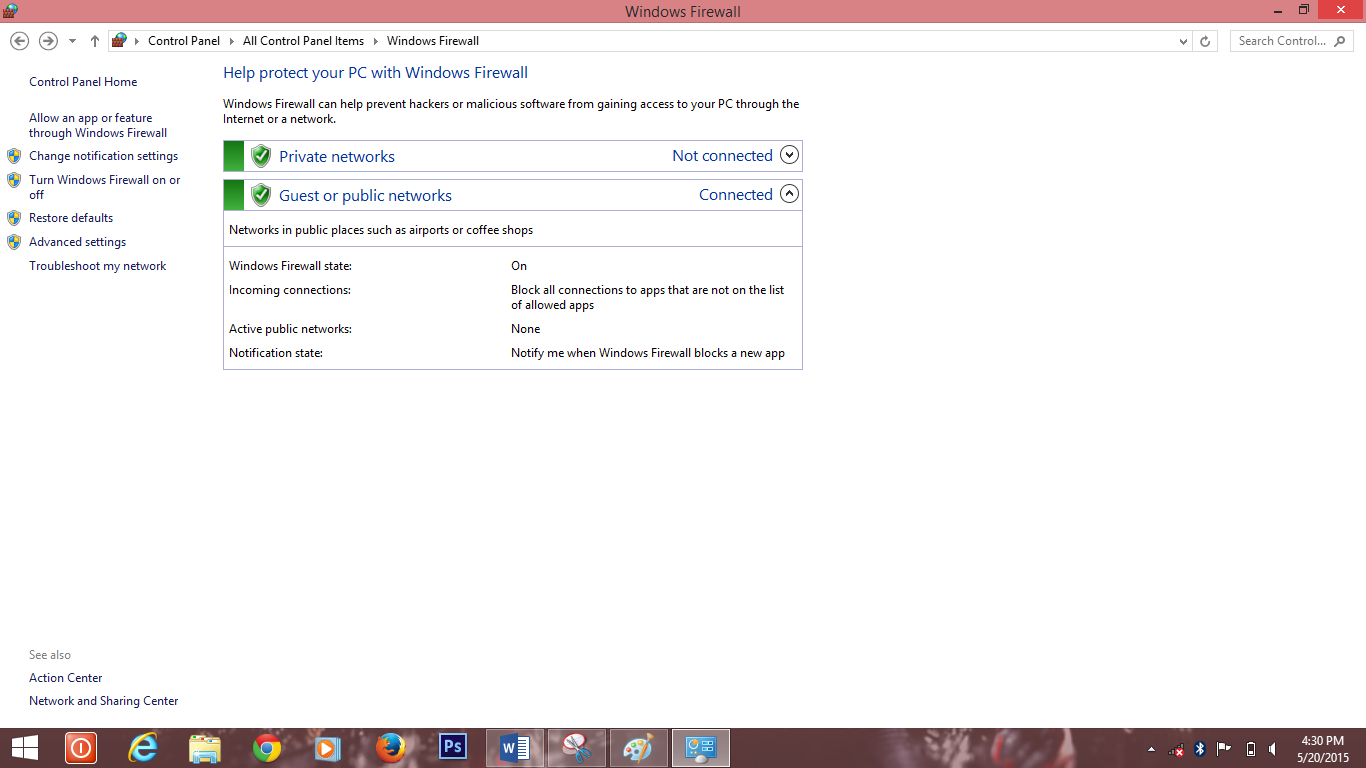Open Turn Windows Firewall on or off

(105, 187)
